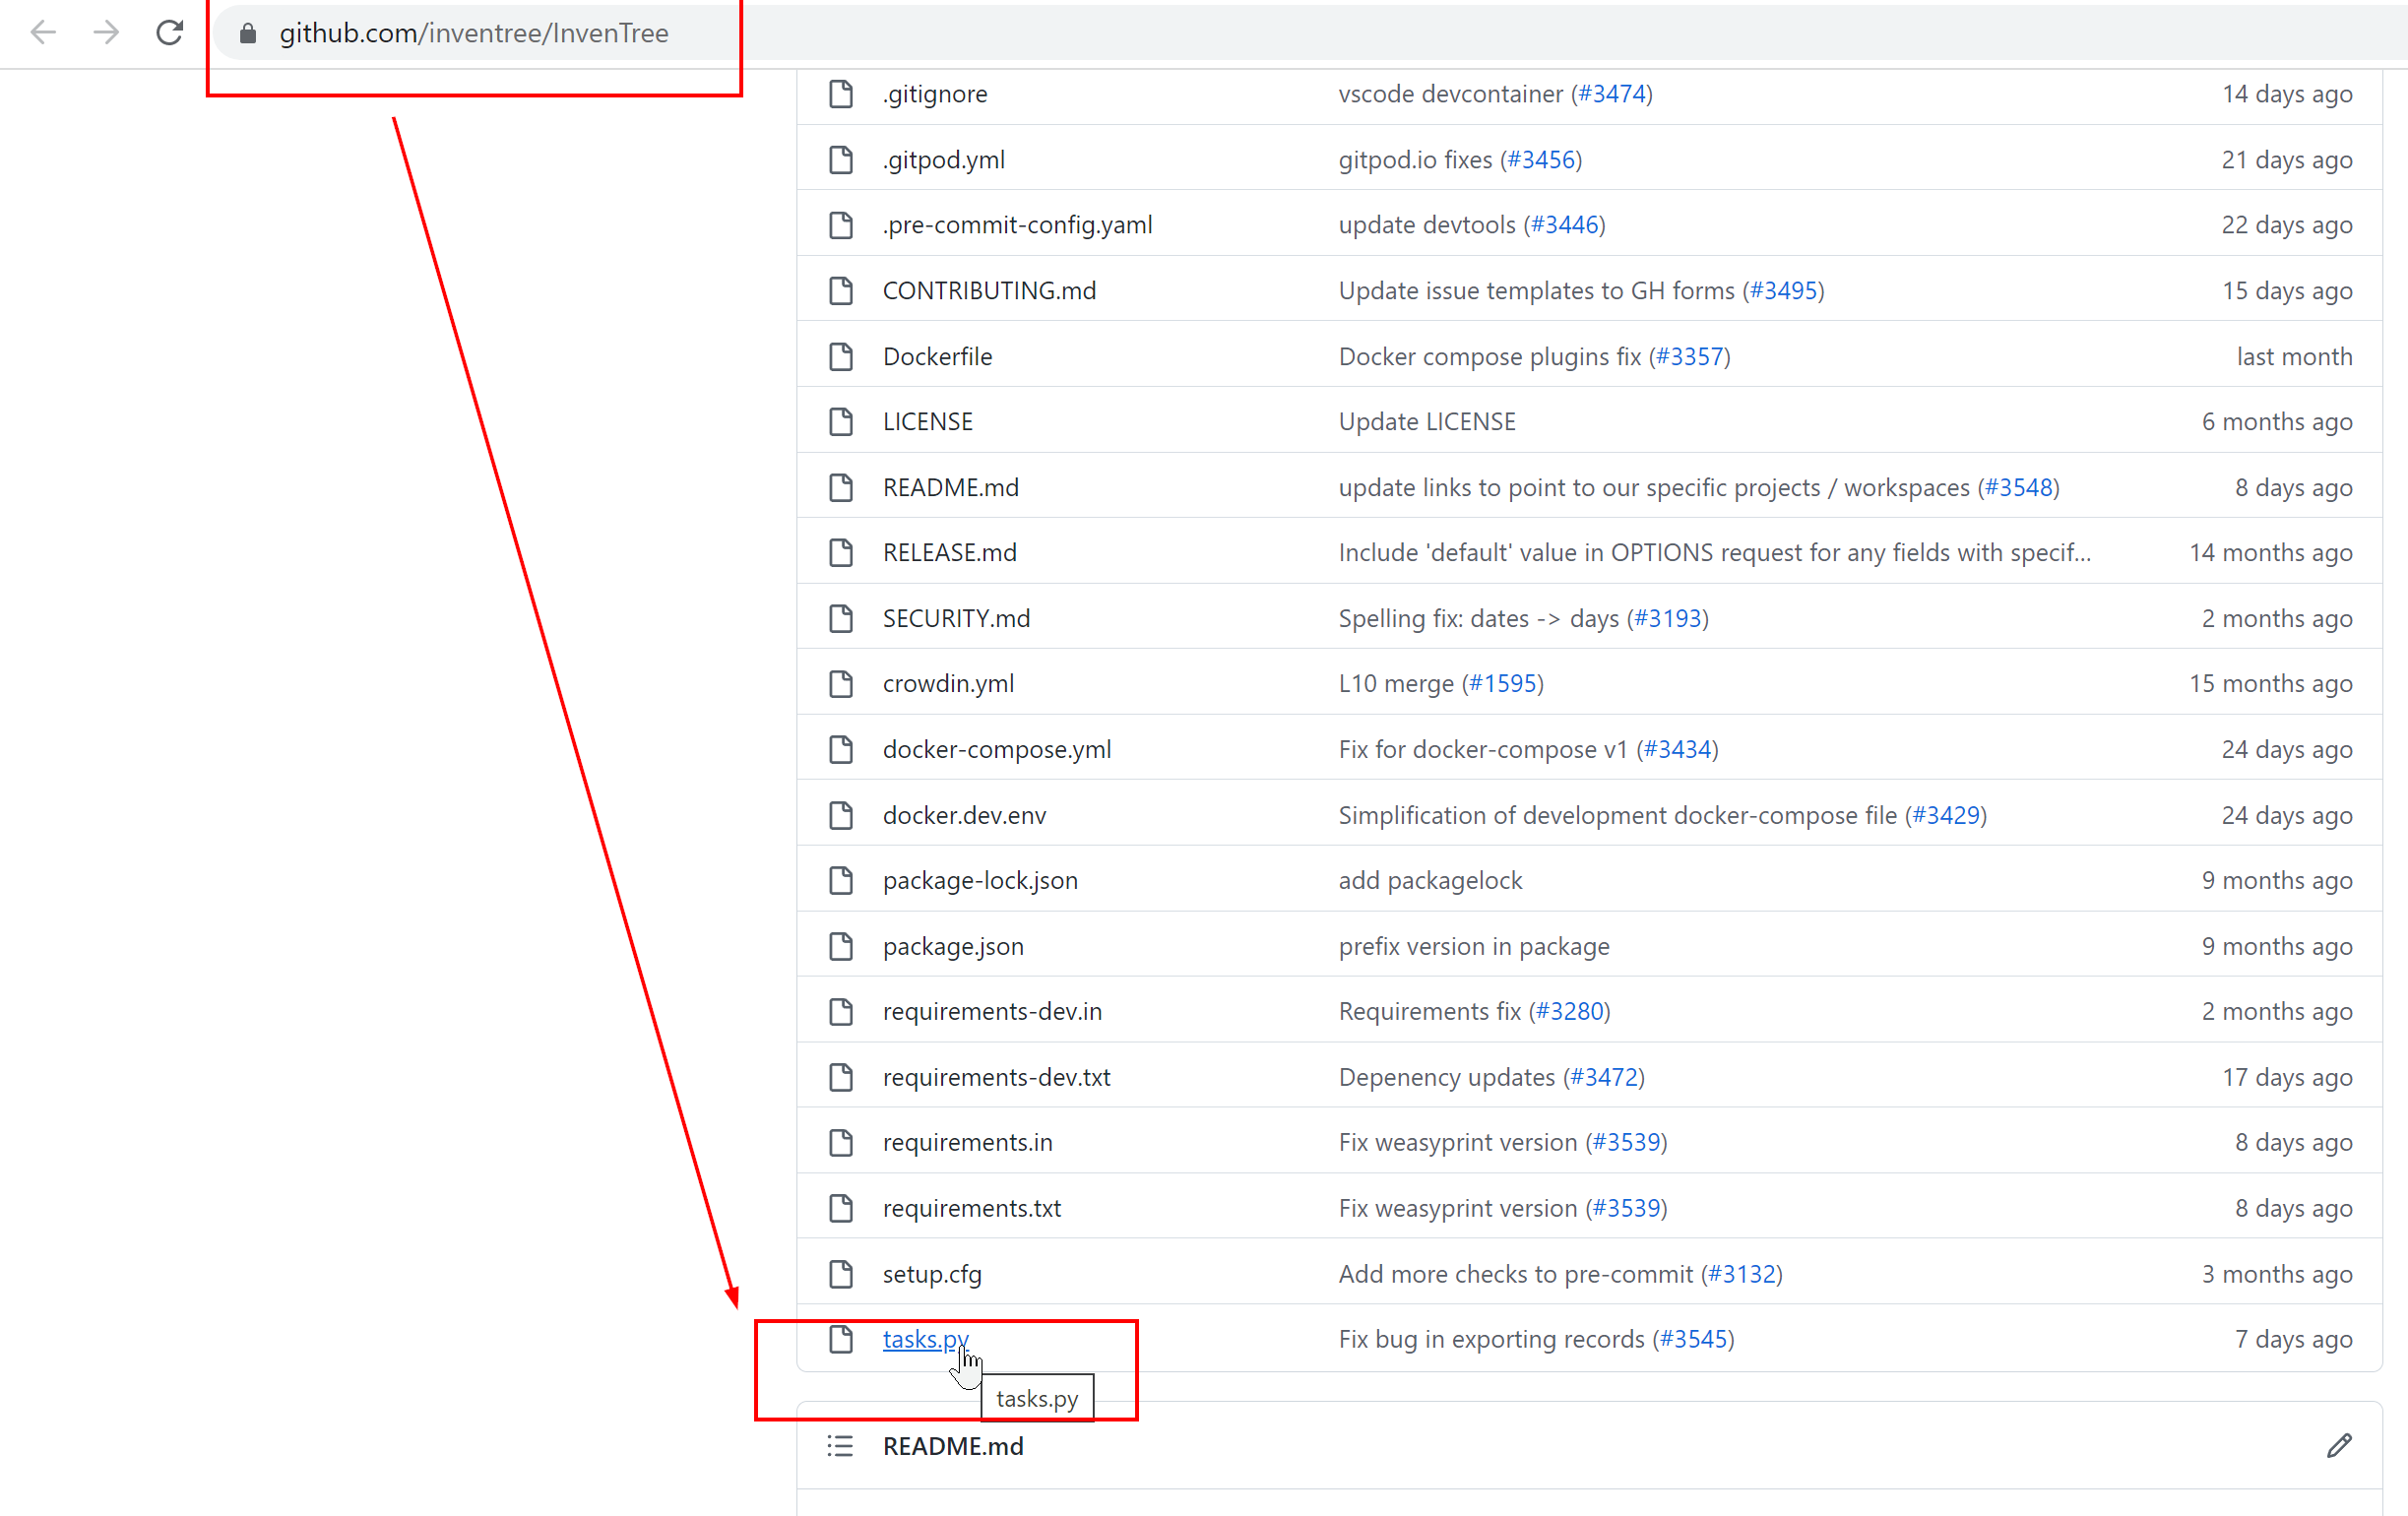Open the README.md editor via pencil icon

tap(2340, 1446)
